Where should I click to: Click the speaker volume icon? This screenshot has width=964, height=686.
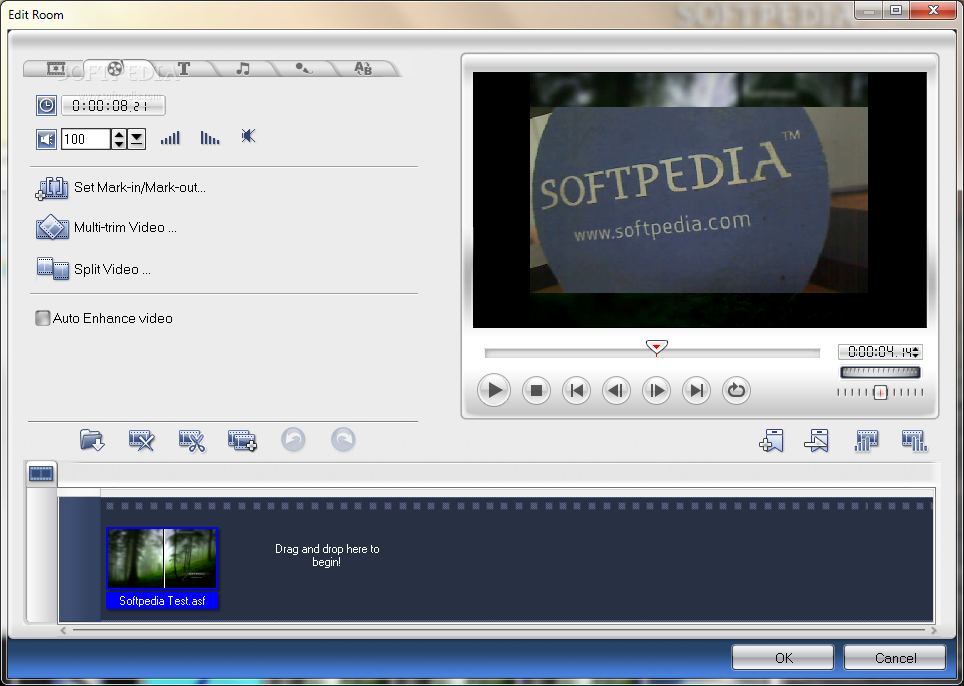[46, 139]
